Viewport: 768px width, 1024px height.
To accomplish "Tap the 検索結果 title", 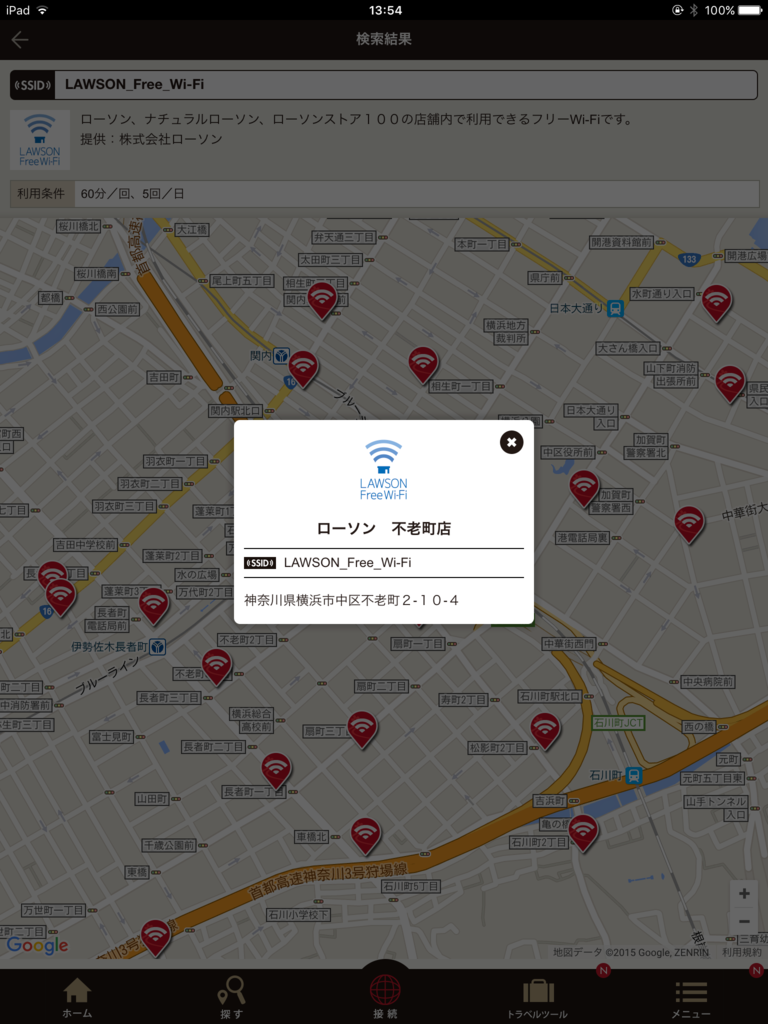I will click(x=384, y=39).
